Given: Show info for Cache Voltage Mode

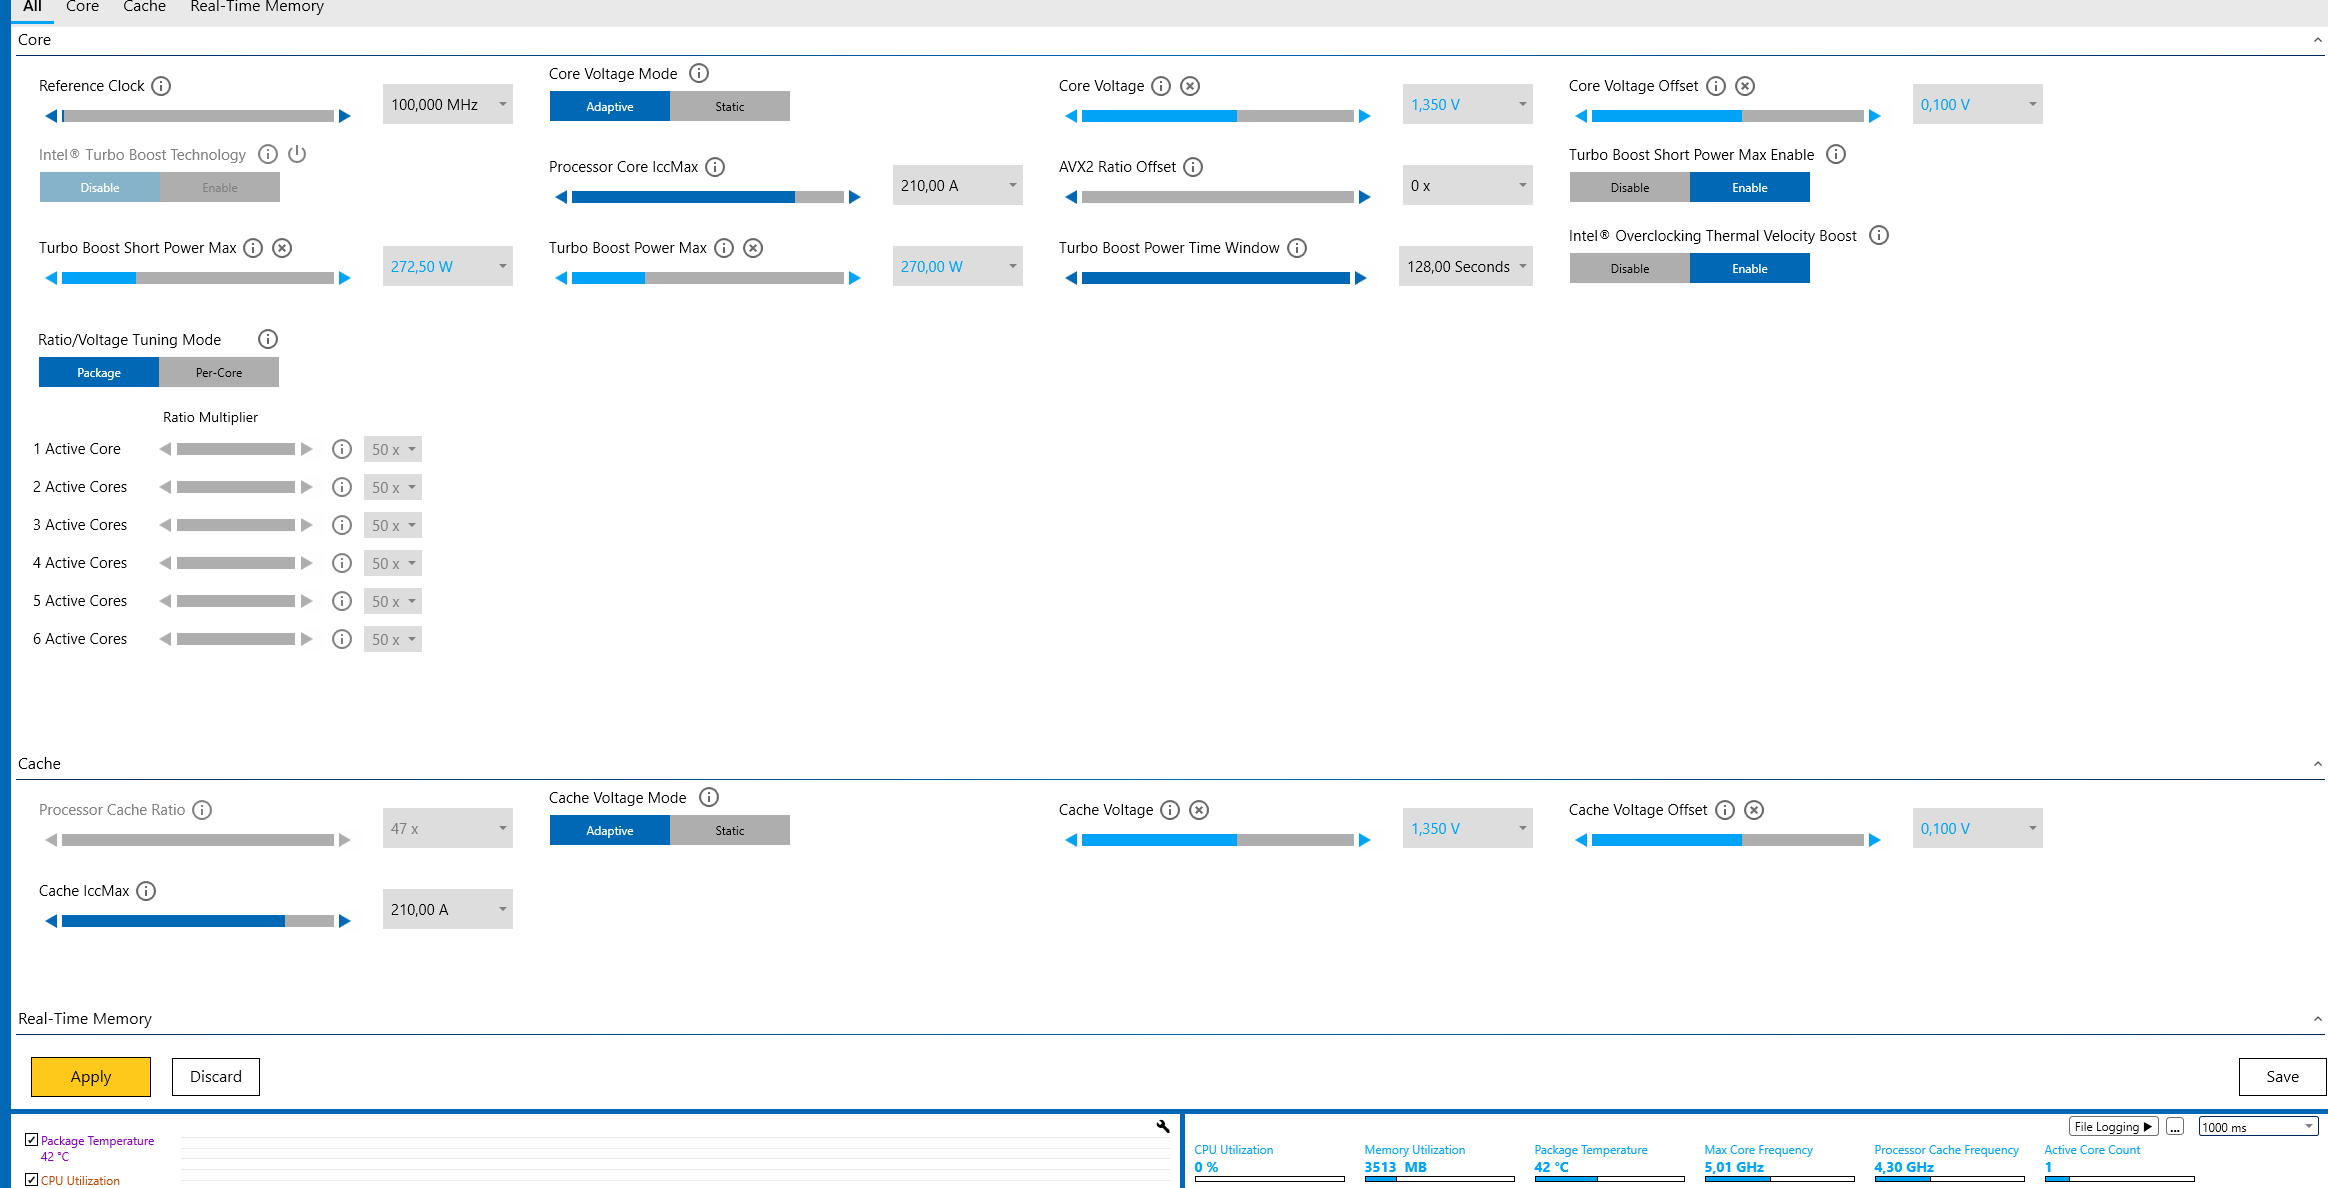Looking at the screenshot, I should [x=709, y=797].
